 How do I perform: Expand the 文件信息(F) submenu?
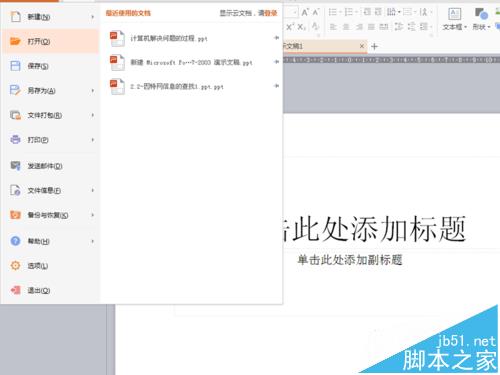(93, 190)
